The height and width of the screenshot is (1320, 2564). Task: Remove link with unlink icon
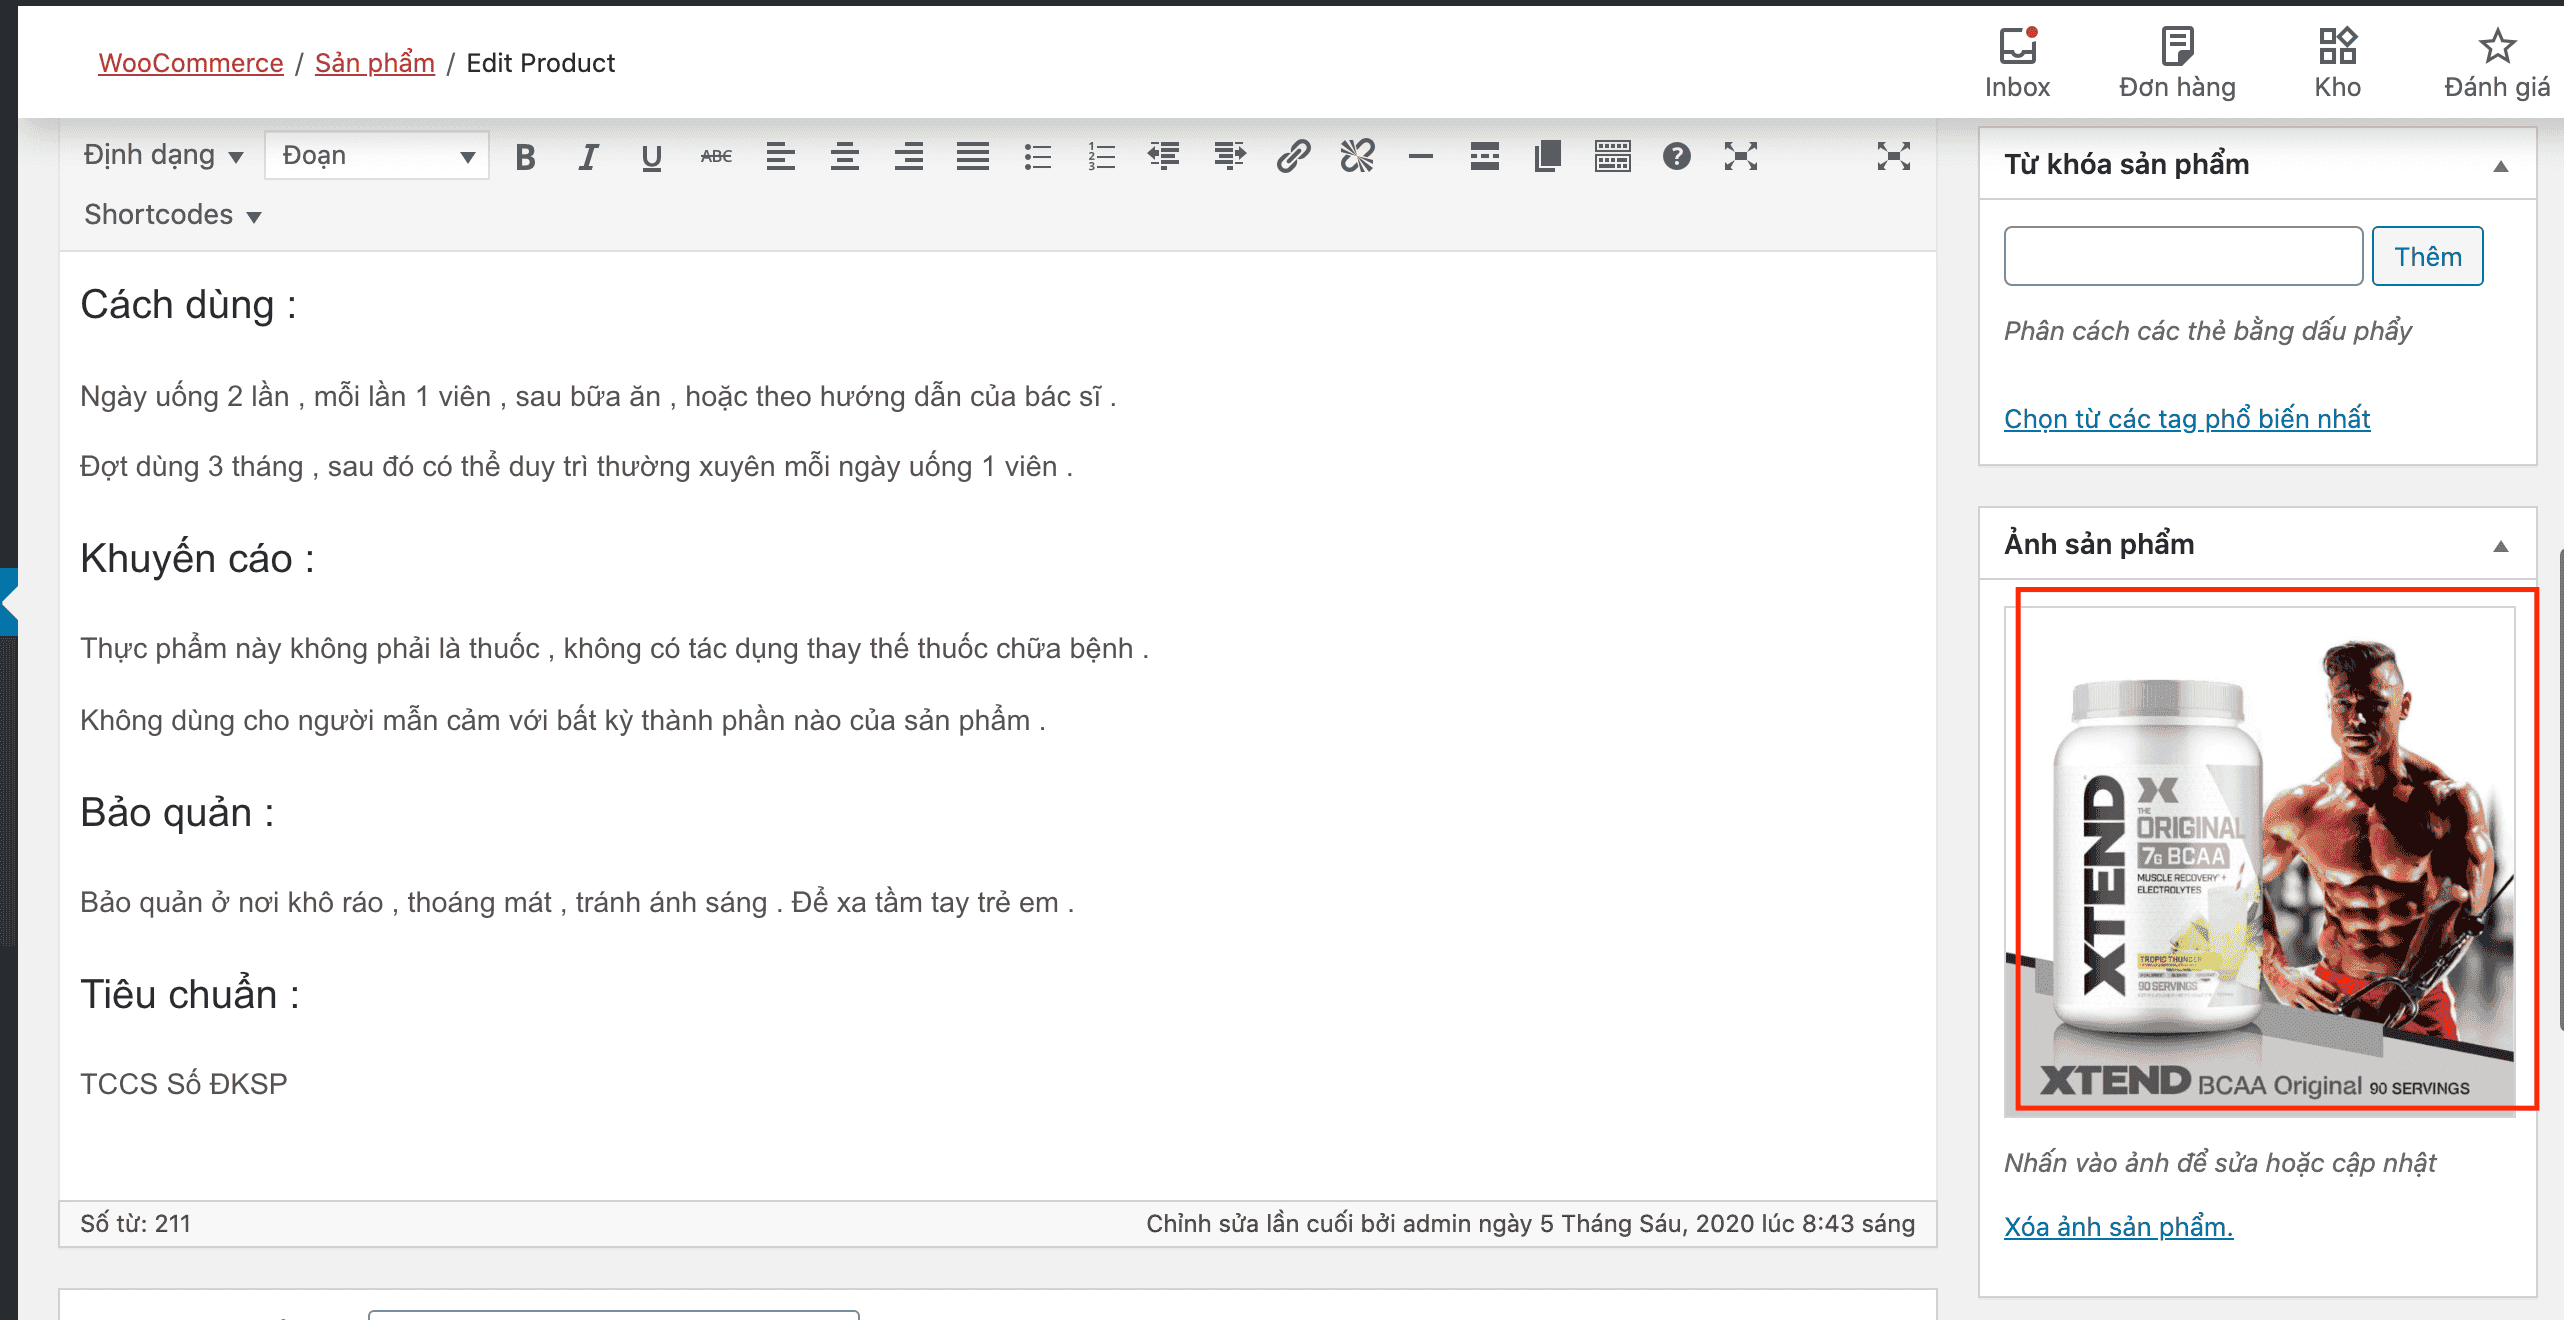[x=1357, y=157]
